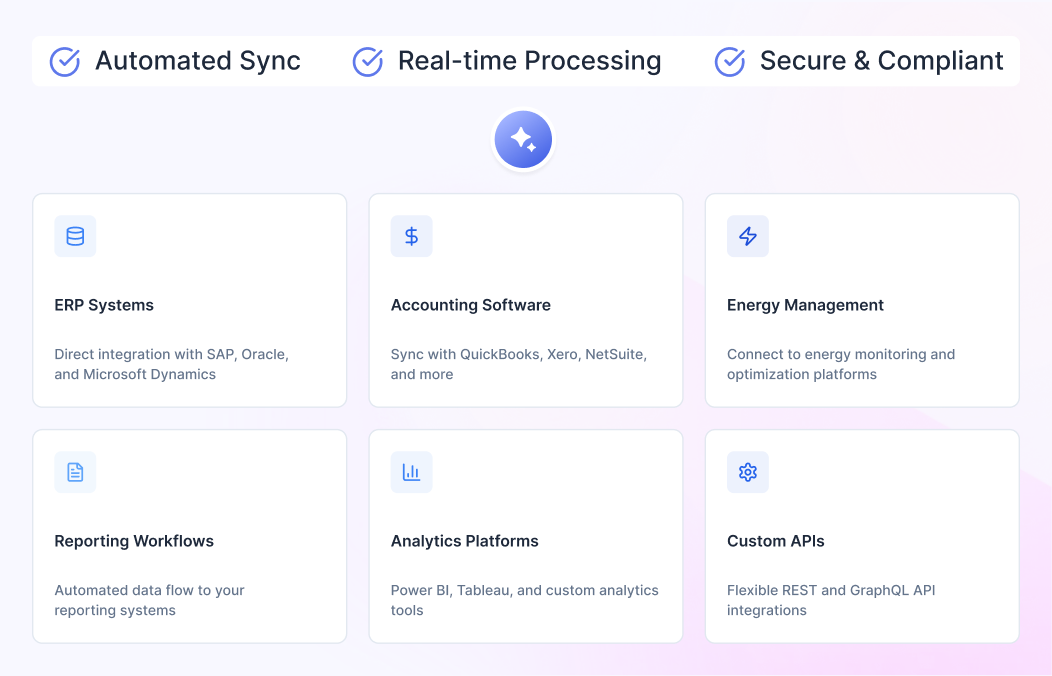
Task: Click the gear icon for Custom APIs
Action: coord(748,472)
